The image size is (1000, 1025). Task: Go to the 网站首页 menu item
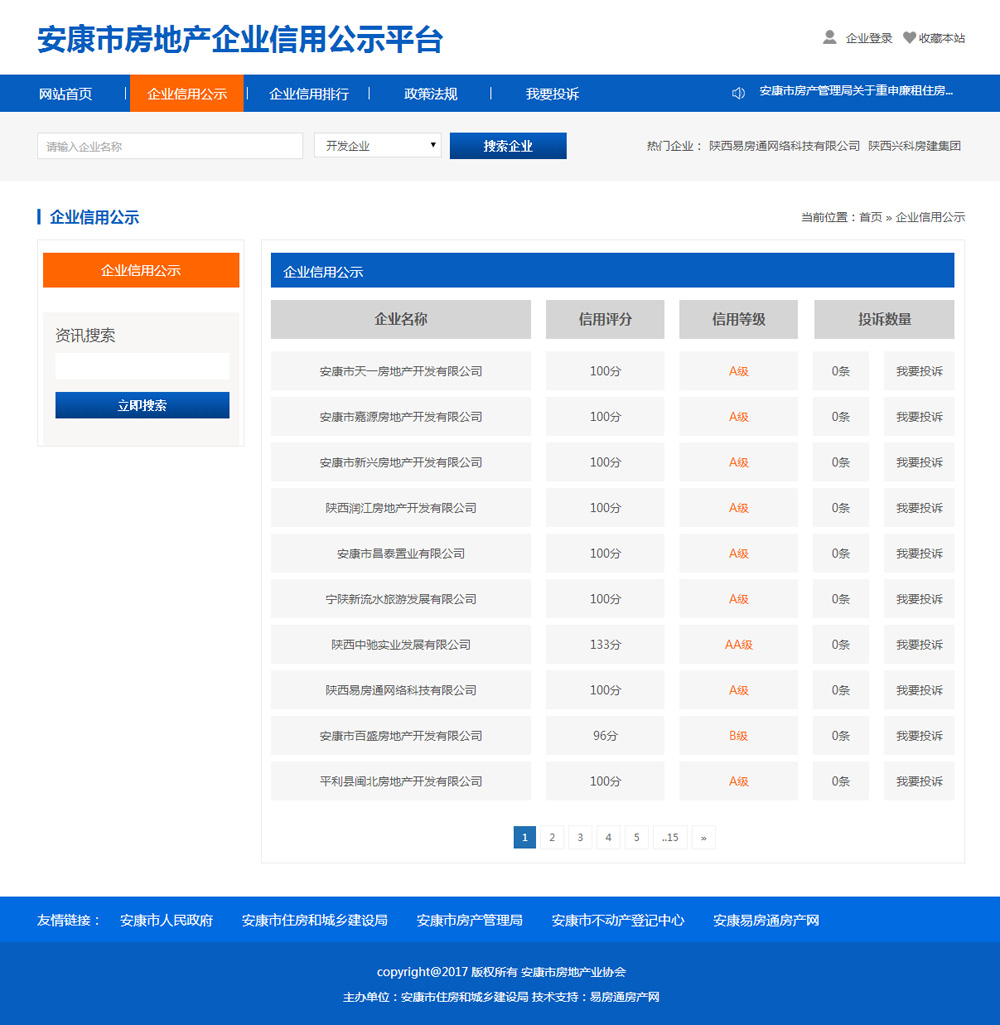(x=65, y=94)
